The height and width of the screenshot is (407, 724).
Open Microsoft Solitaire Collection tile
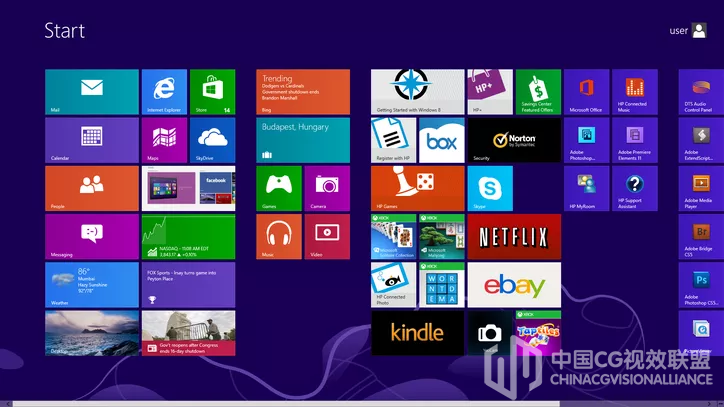point(393,237)
